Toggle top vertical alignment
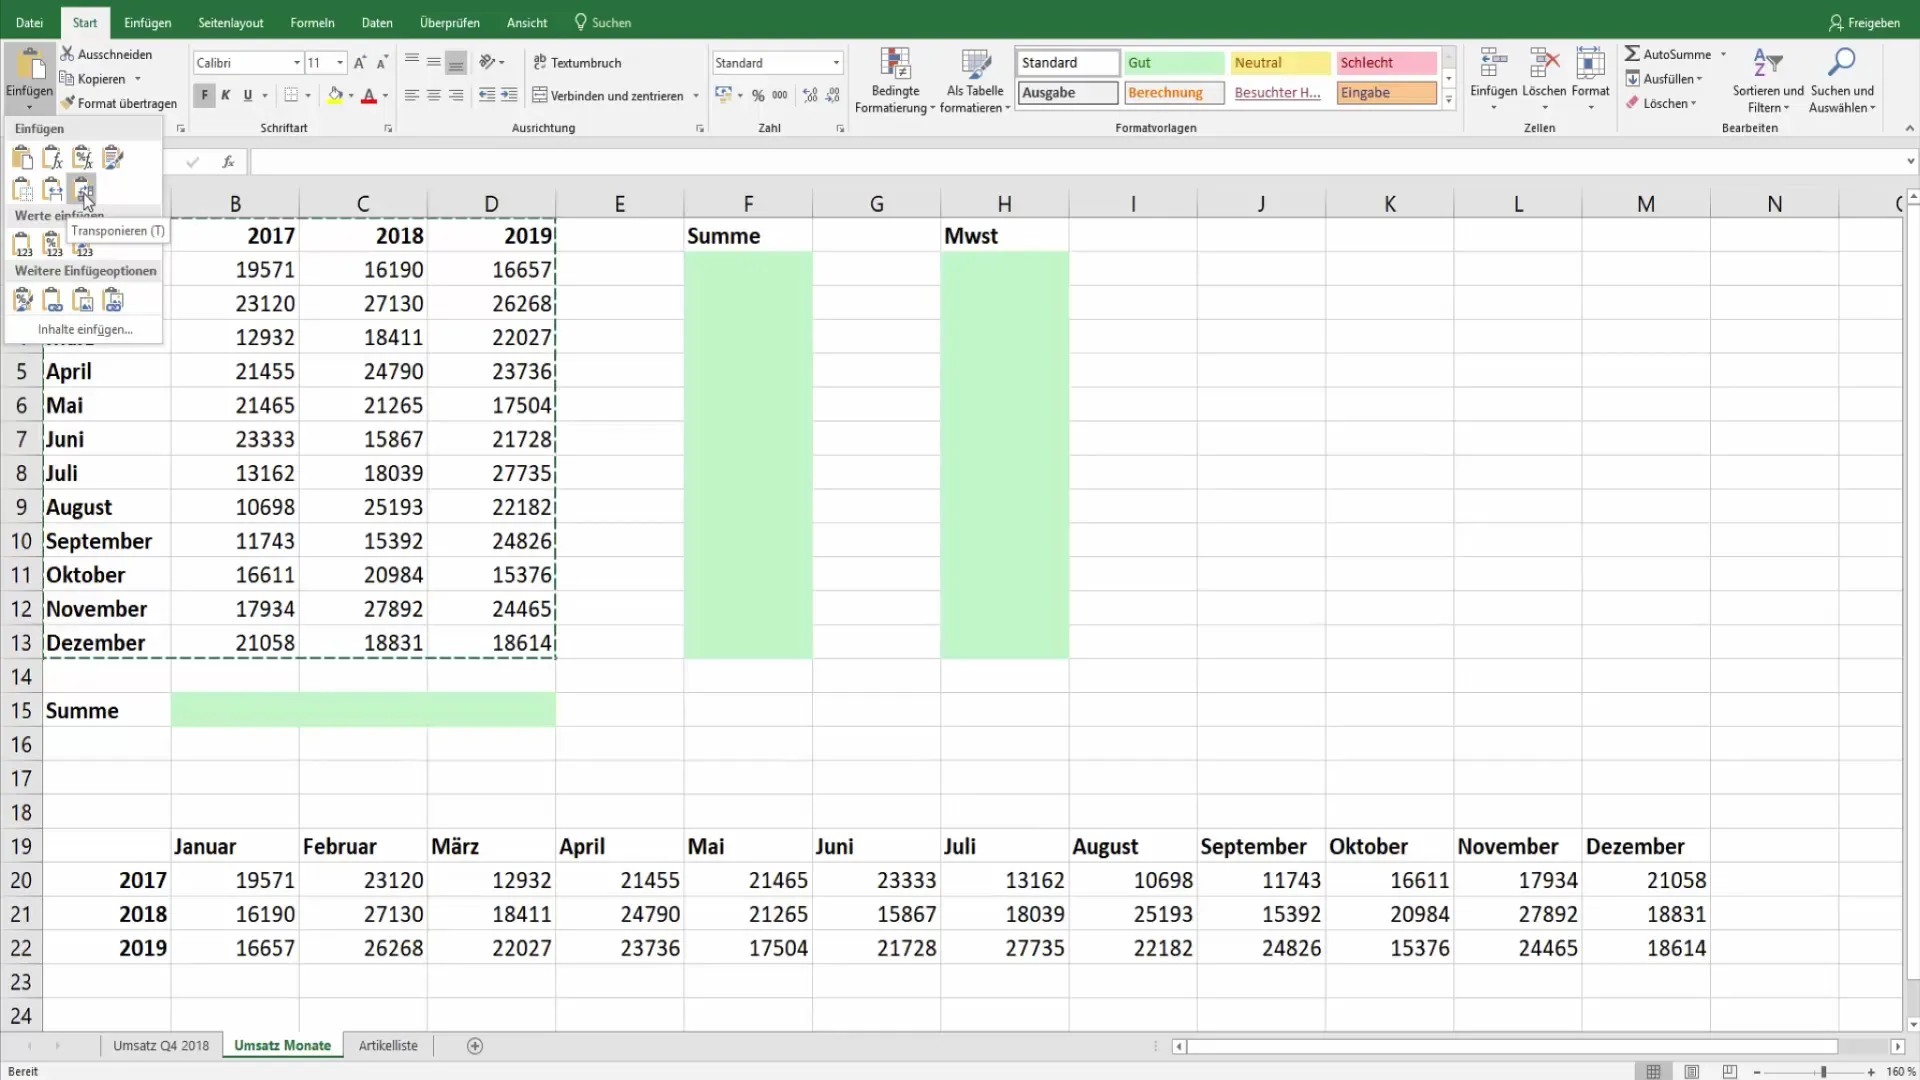 [412, 62]
